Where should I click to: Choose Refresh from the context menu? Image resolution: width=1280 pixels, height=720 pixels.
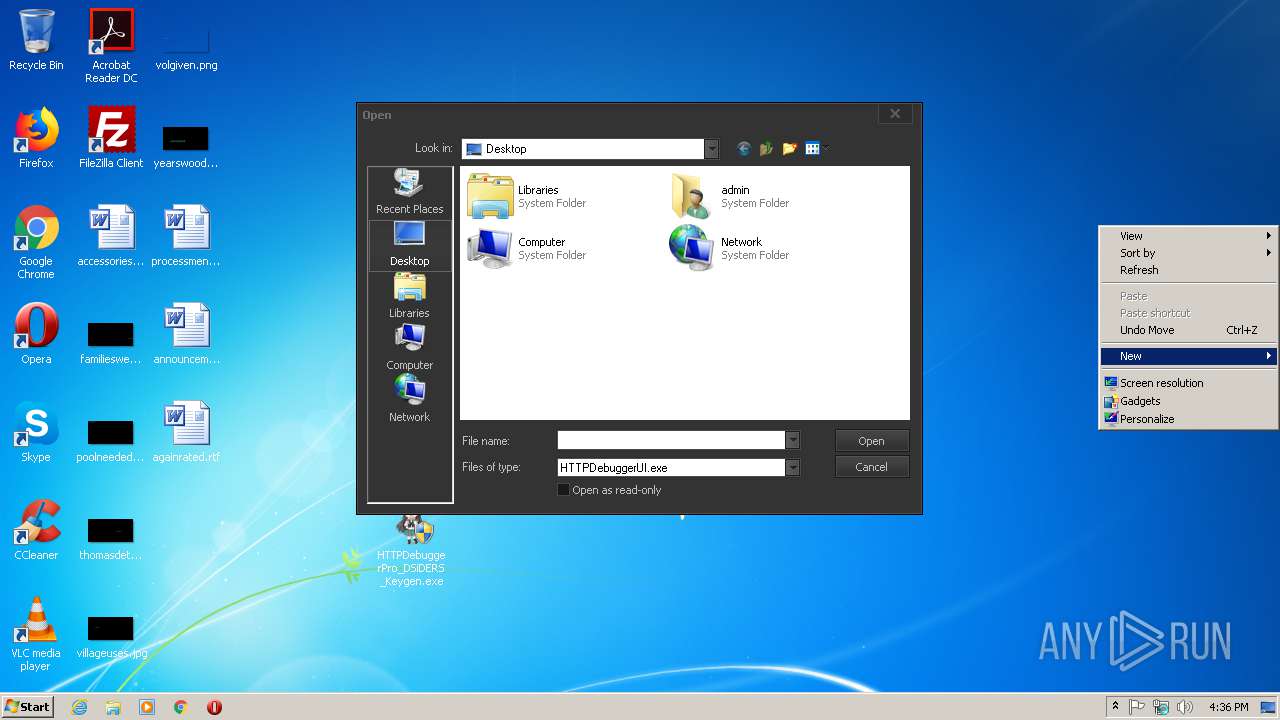pos(1188,270)
